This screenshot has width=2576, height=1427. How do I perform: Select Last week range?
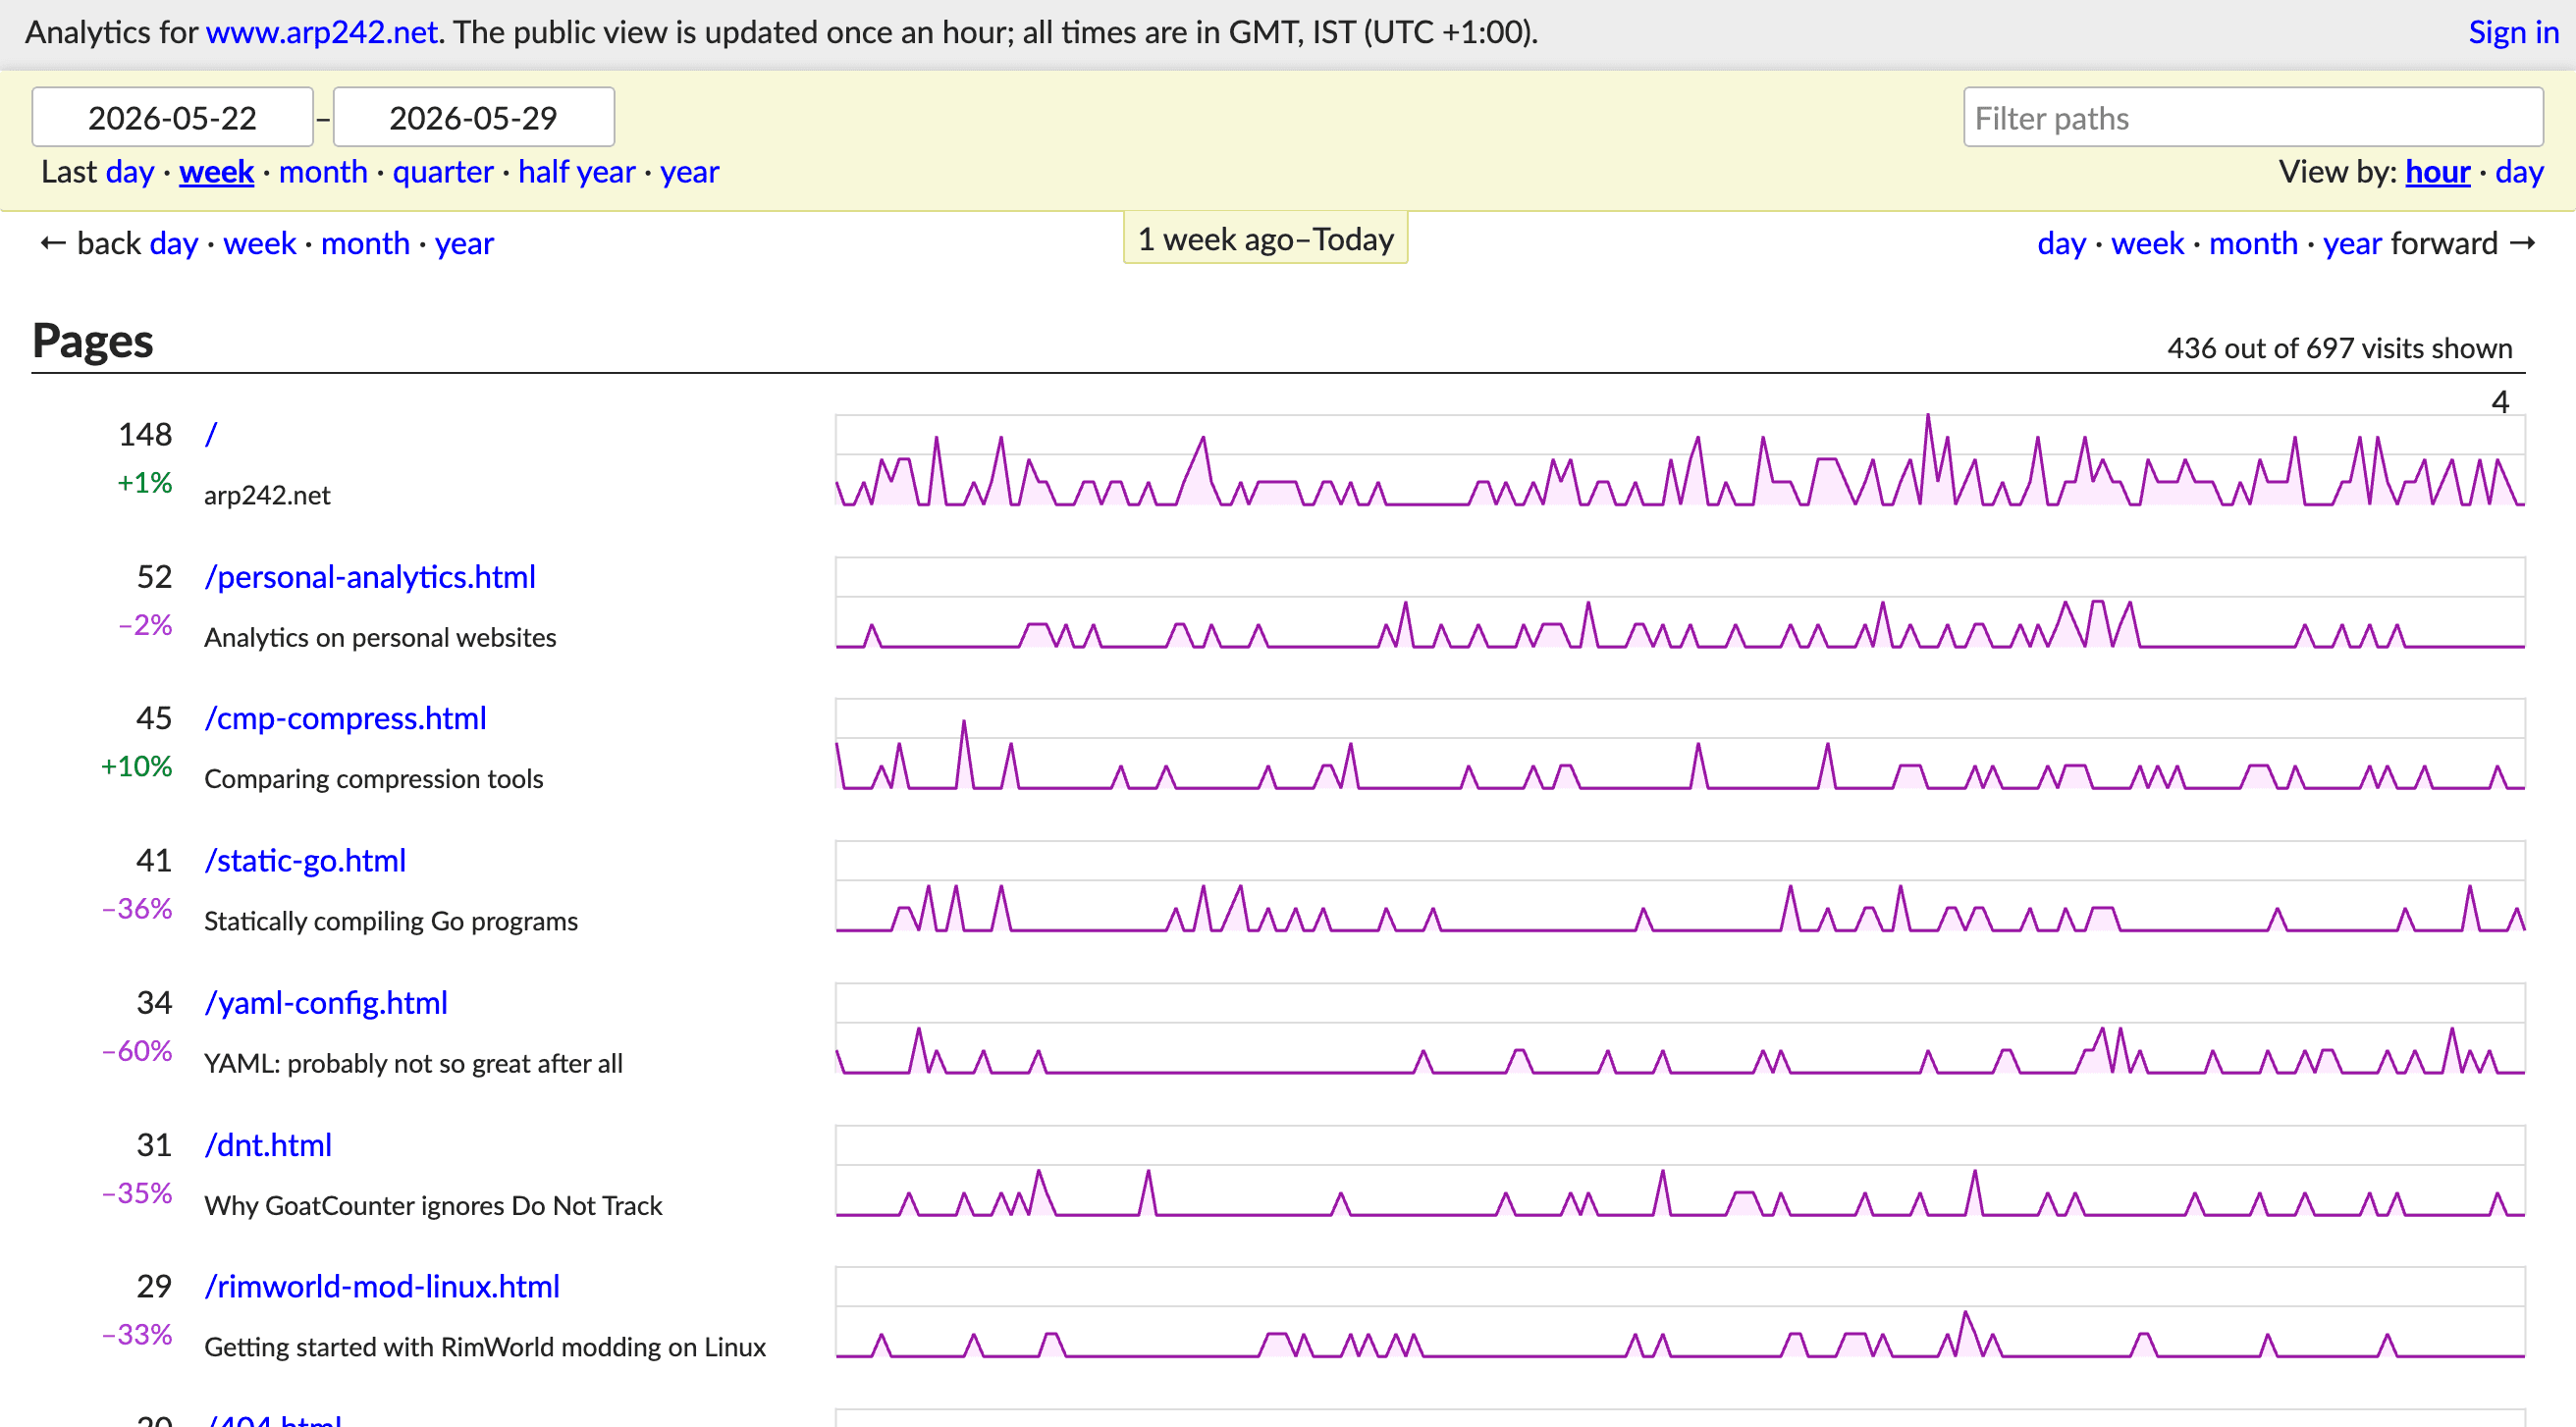point(216,172)
